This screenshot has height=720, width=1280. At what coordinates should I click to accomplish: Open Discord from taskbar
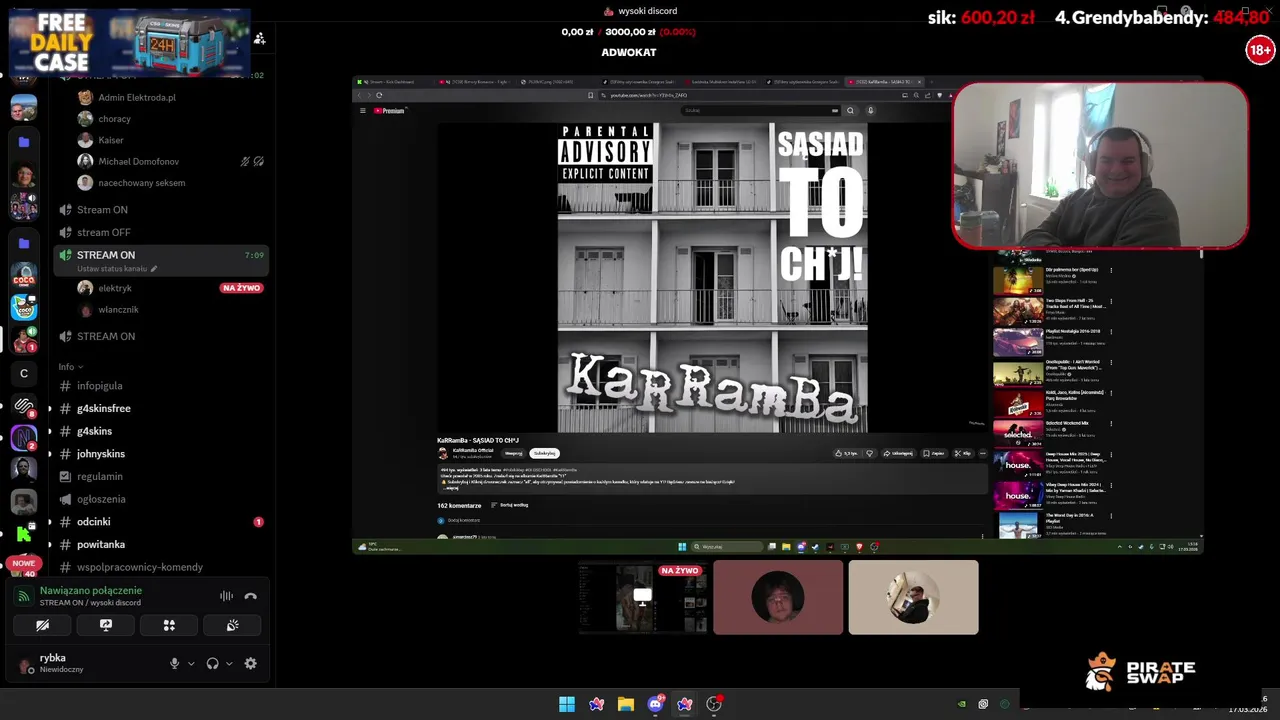pos(655,704)
